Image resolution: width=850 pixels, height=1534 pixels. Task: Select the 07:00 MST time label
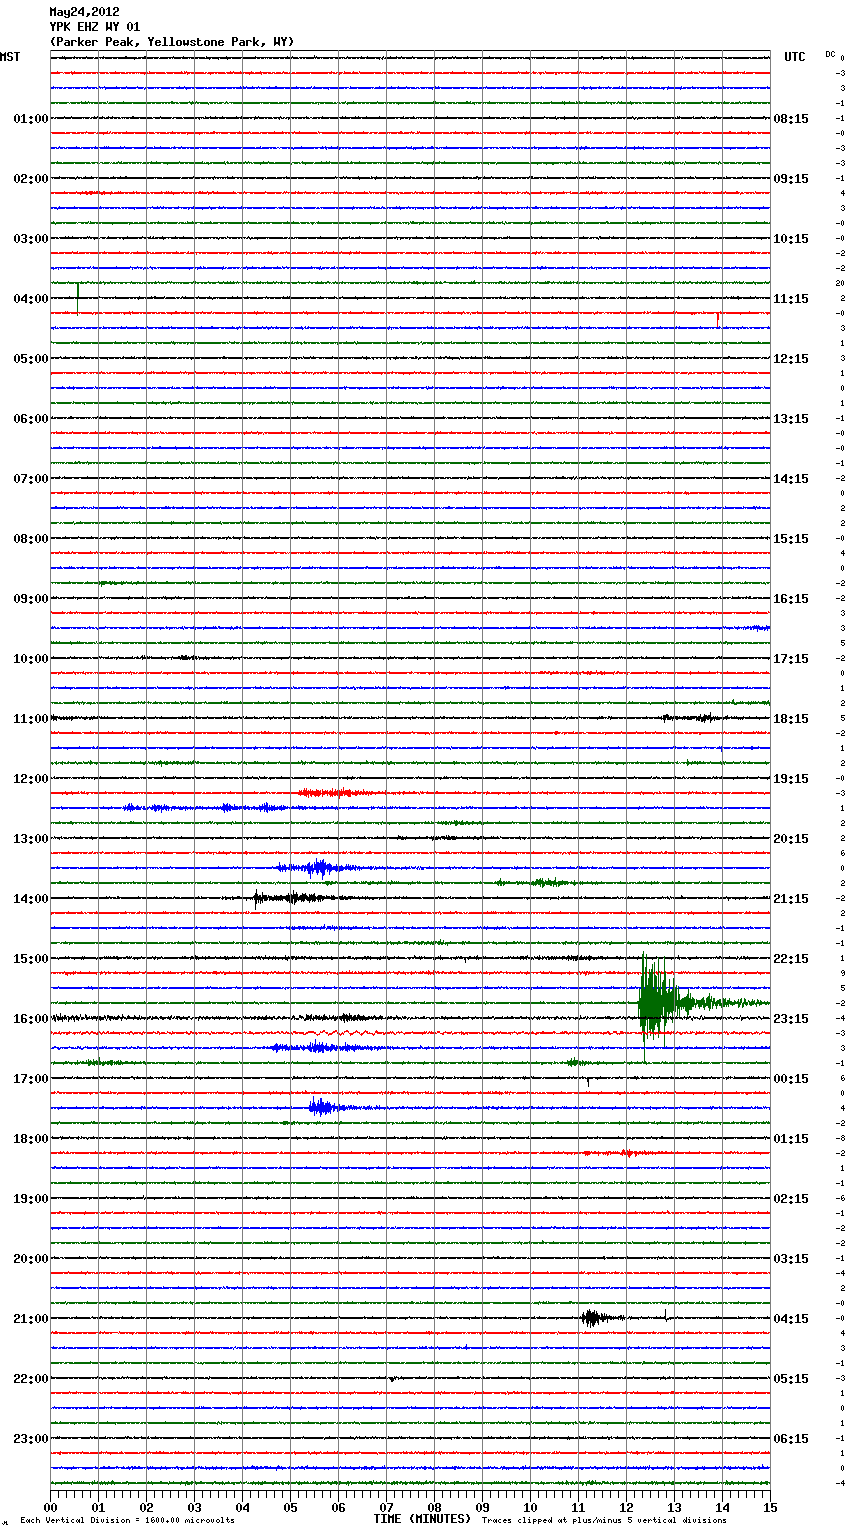(30, 479)
